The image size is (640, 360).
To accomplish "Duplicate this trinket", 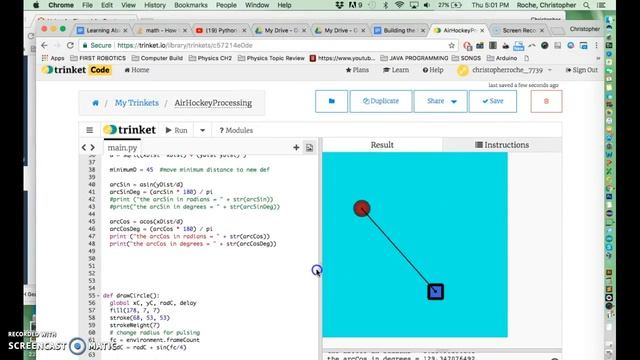I will [x=381, y=101].
